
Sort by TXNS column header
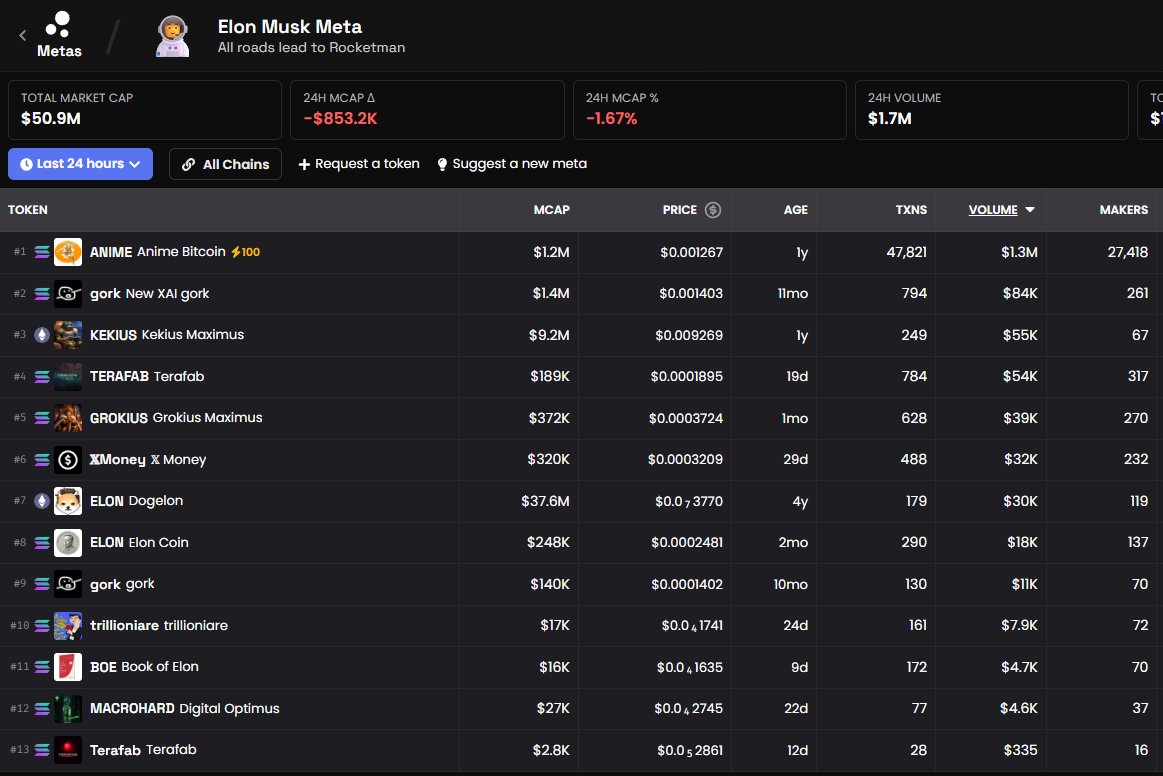tap(911, 210)
